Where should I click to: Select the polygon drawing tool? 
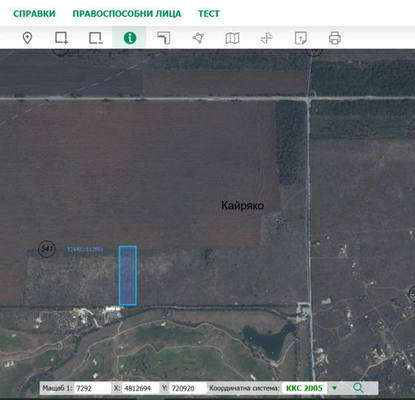pyautogui.click(x=198, y=38)
